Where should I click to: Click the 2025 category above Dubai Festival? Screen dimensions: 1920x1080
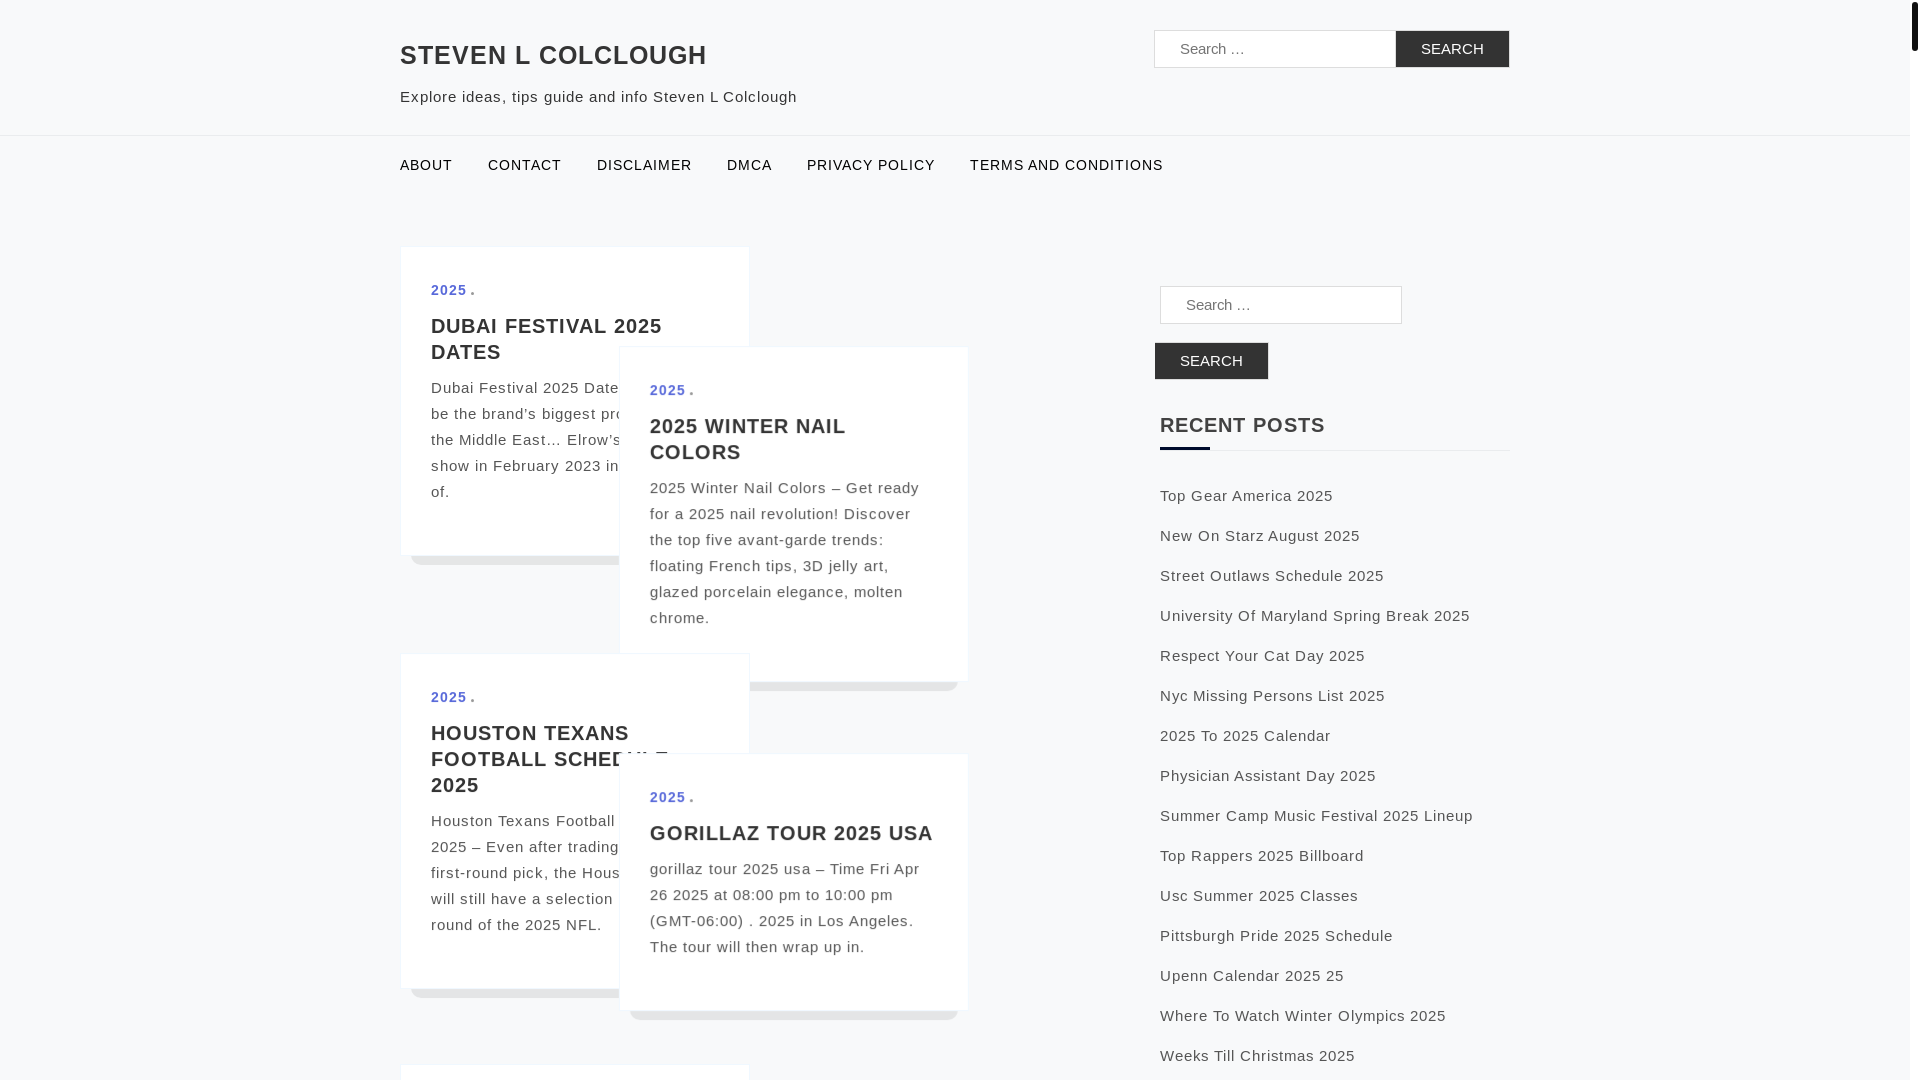449,290
